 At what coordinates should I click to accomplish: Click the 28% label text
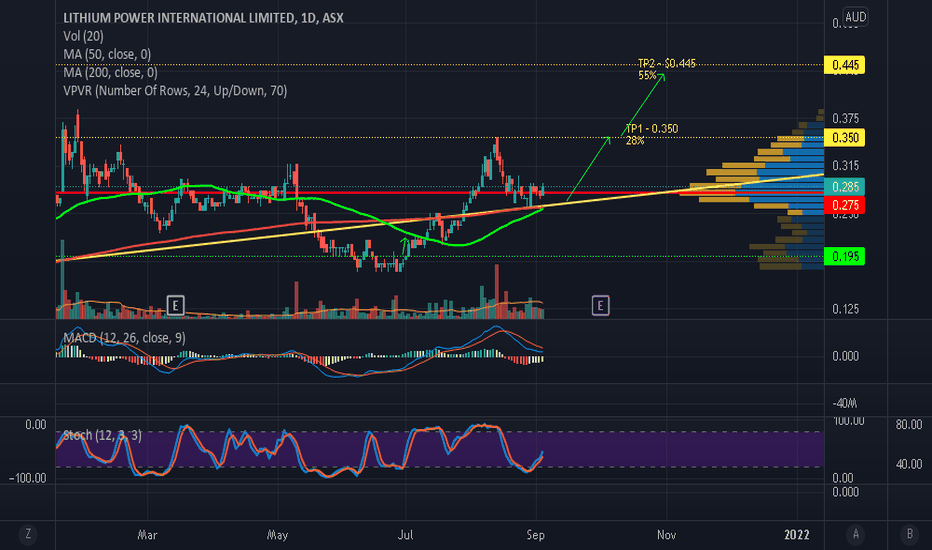(x=635, y=140)
